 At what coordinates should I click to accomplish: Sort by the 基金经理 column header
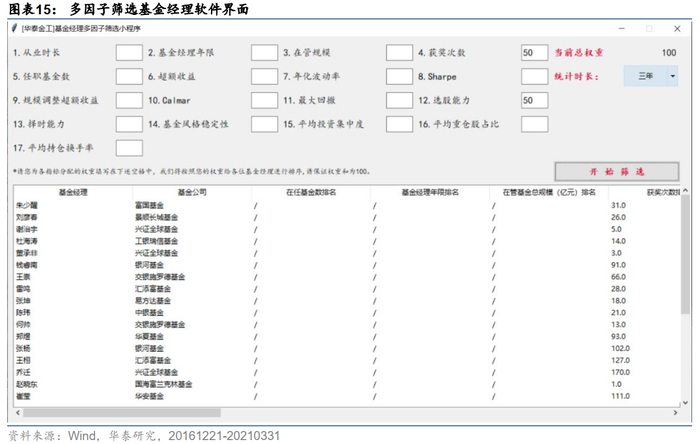tap(73, 192)
